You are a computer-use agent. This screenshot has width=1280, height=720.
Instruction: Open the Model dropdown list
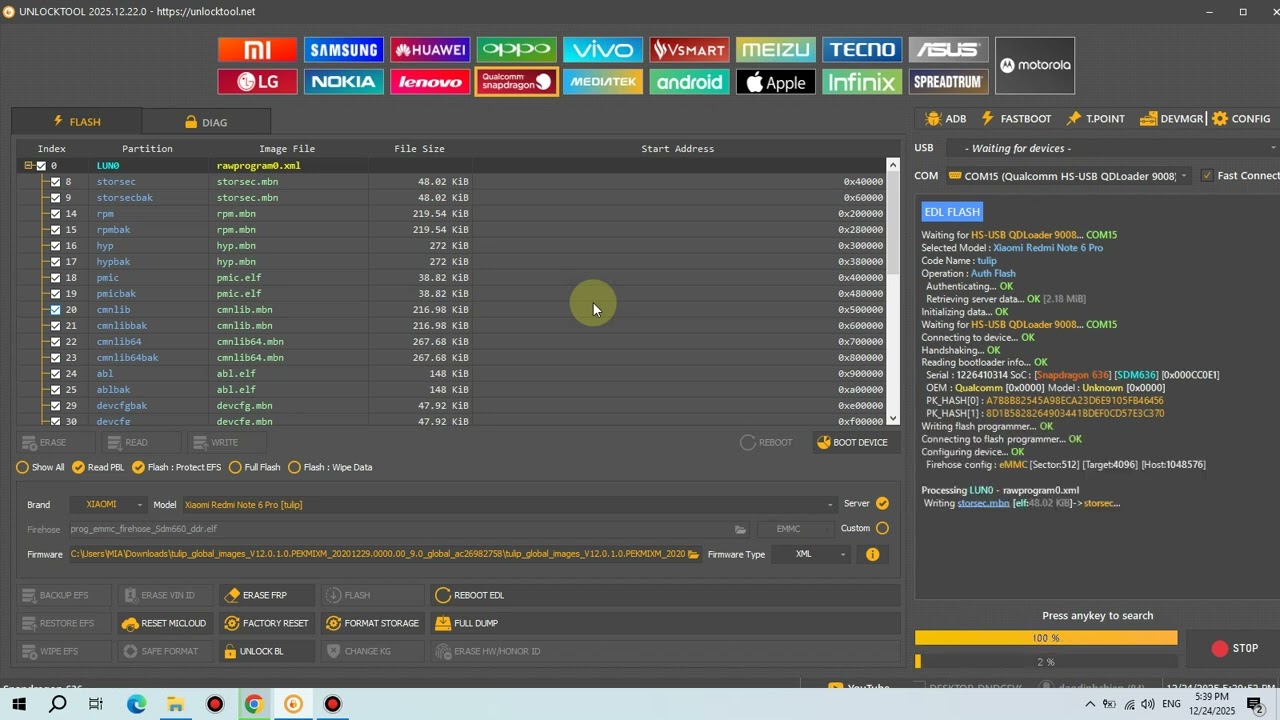tap(508, 505)
